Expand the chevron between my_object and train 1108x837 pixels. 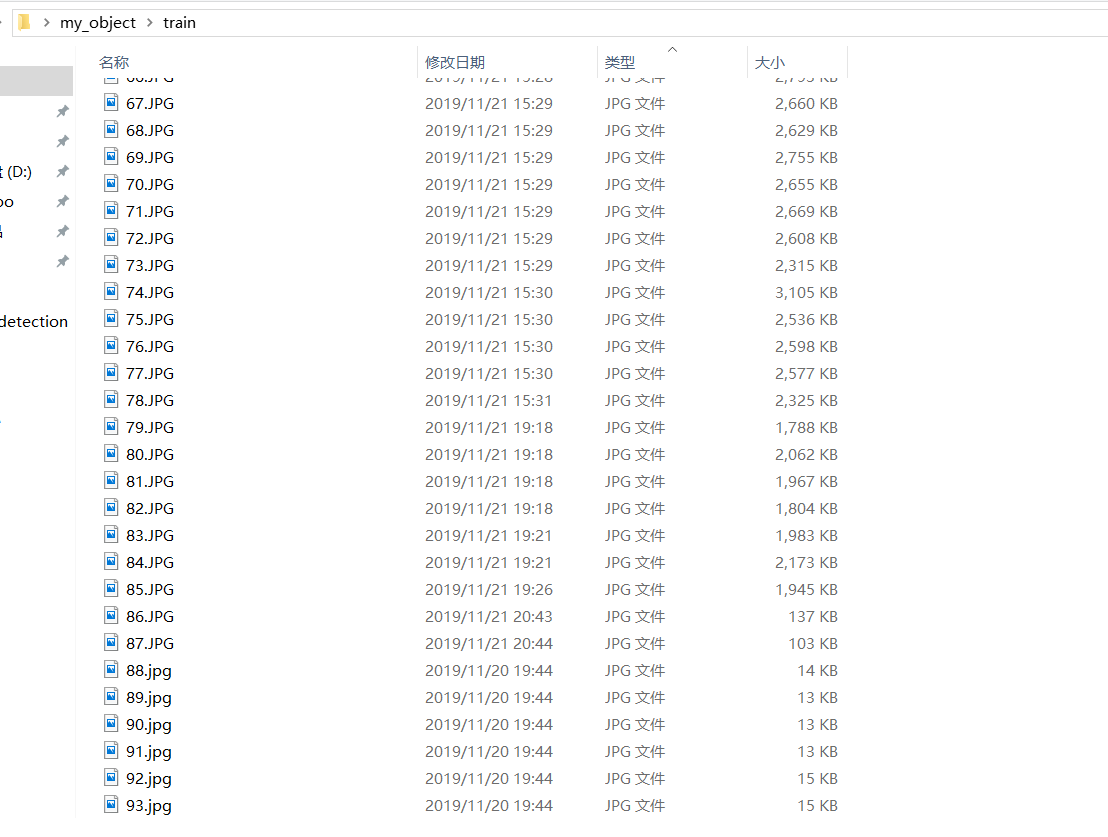(x=150, y=23)
